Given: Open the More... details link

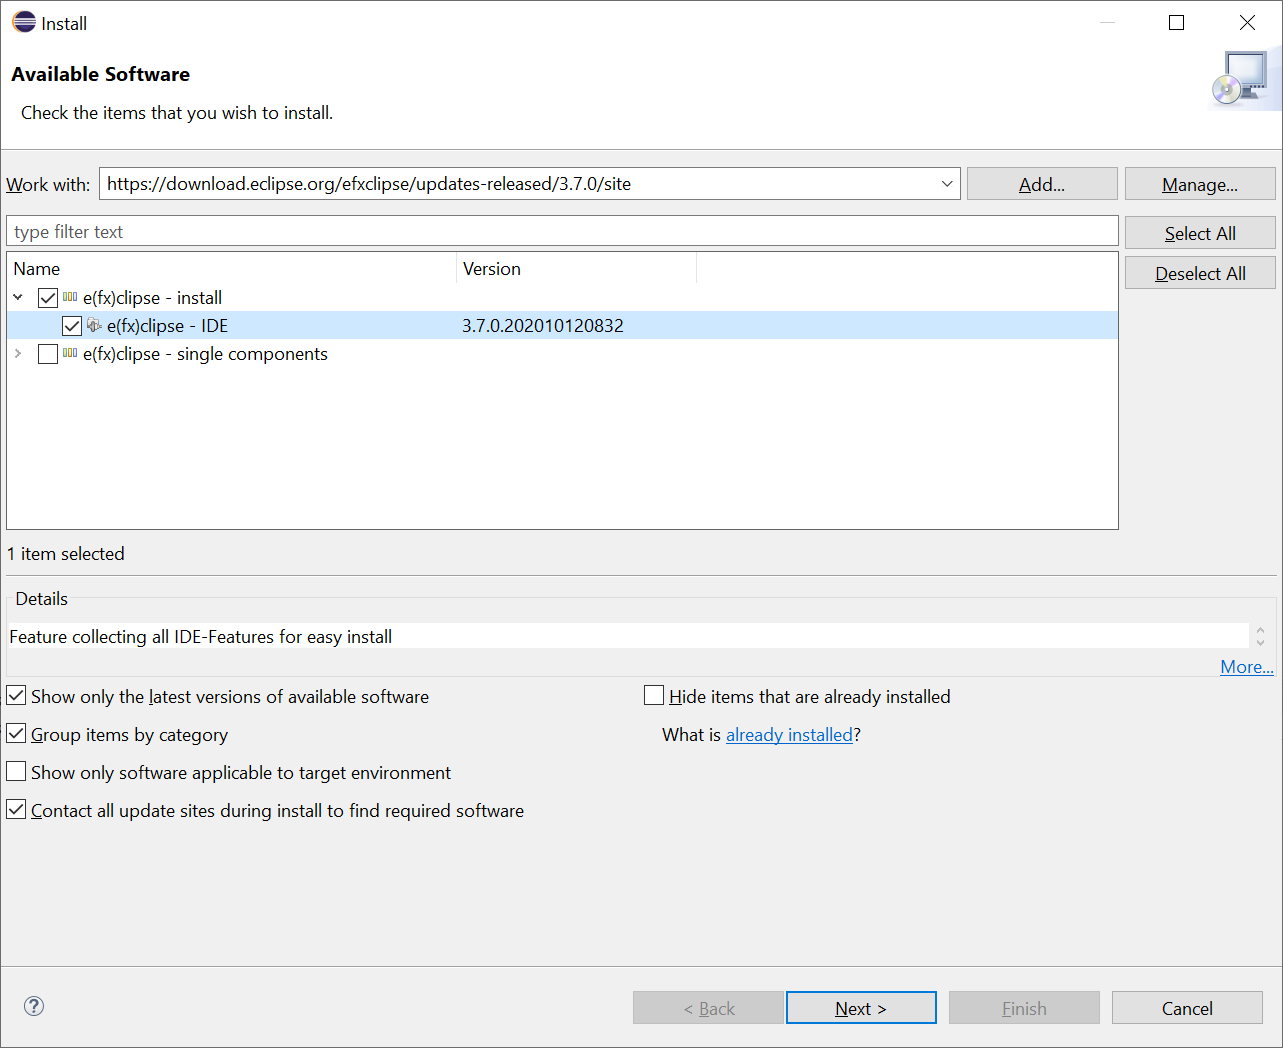Looking at the screenshot, I should [x=1247, y=667].
